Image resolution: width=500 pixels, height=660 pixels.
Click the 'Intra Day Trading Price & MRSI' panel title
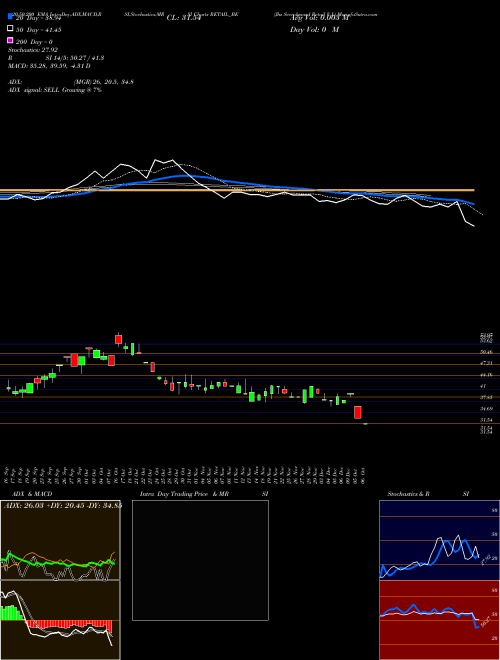point(204,494)
